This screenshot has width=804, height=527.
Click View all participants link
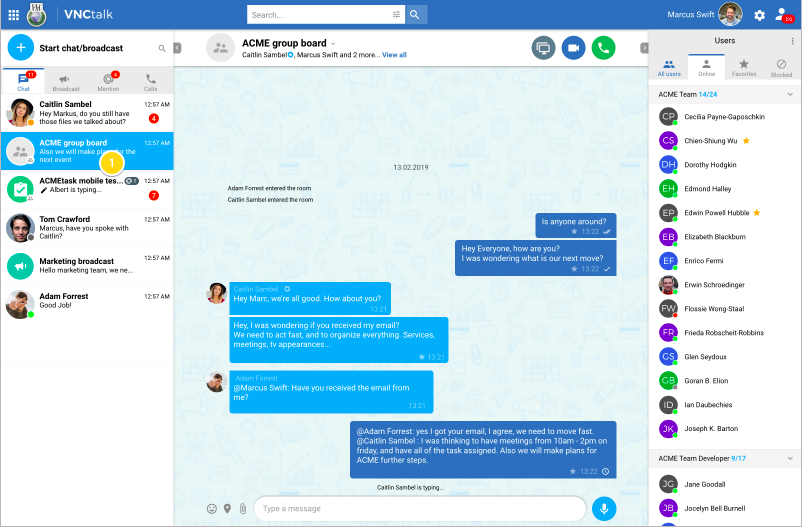[x=394, y=55]
